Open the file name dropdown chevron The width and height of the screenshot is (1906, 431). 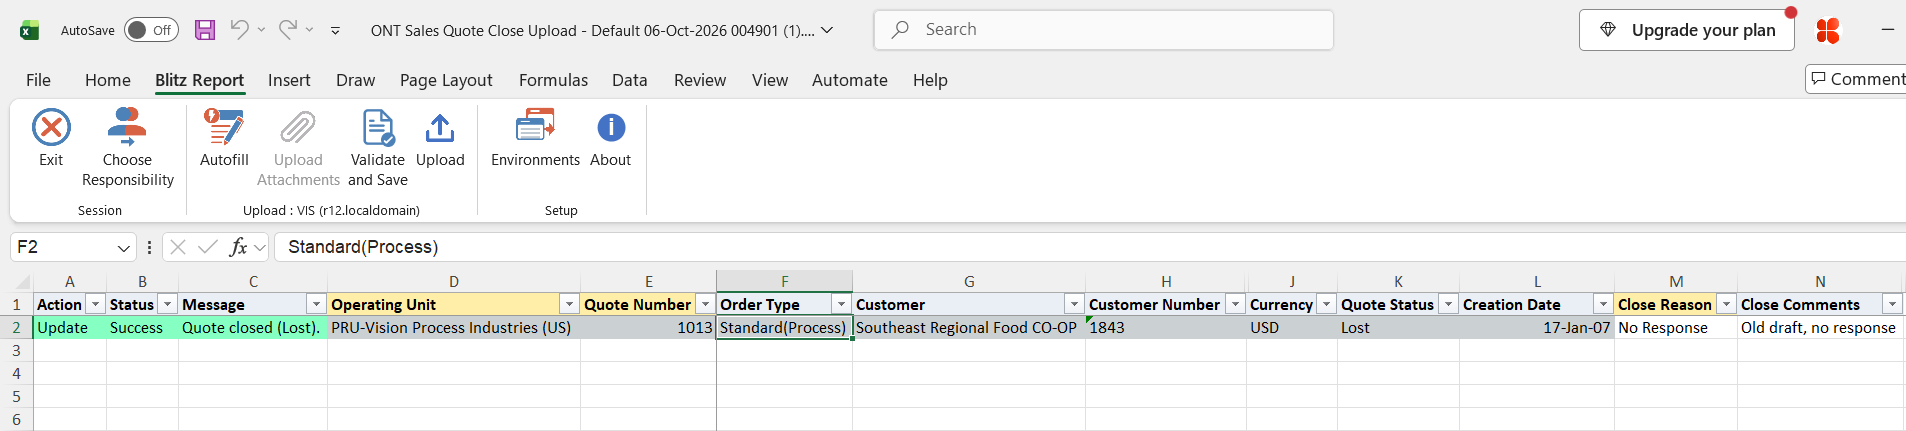pos(827,30)
